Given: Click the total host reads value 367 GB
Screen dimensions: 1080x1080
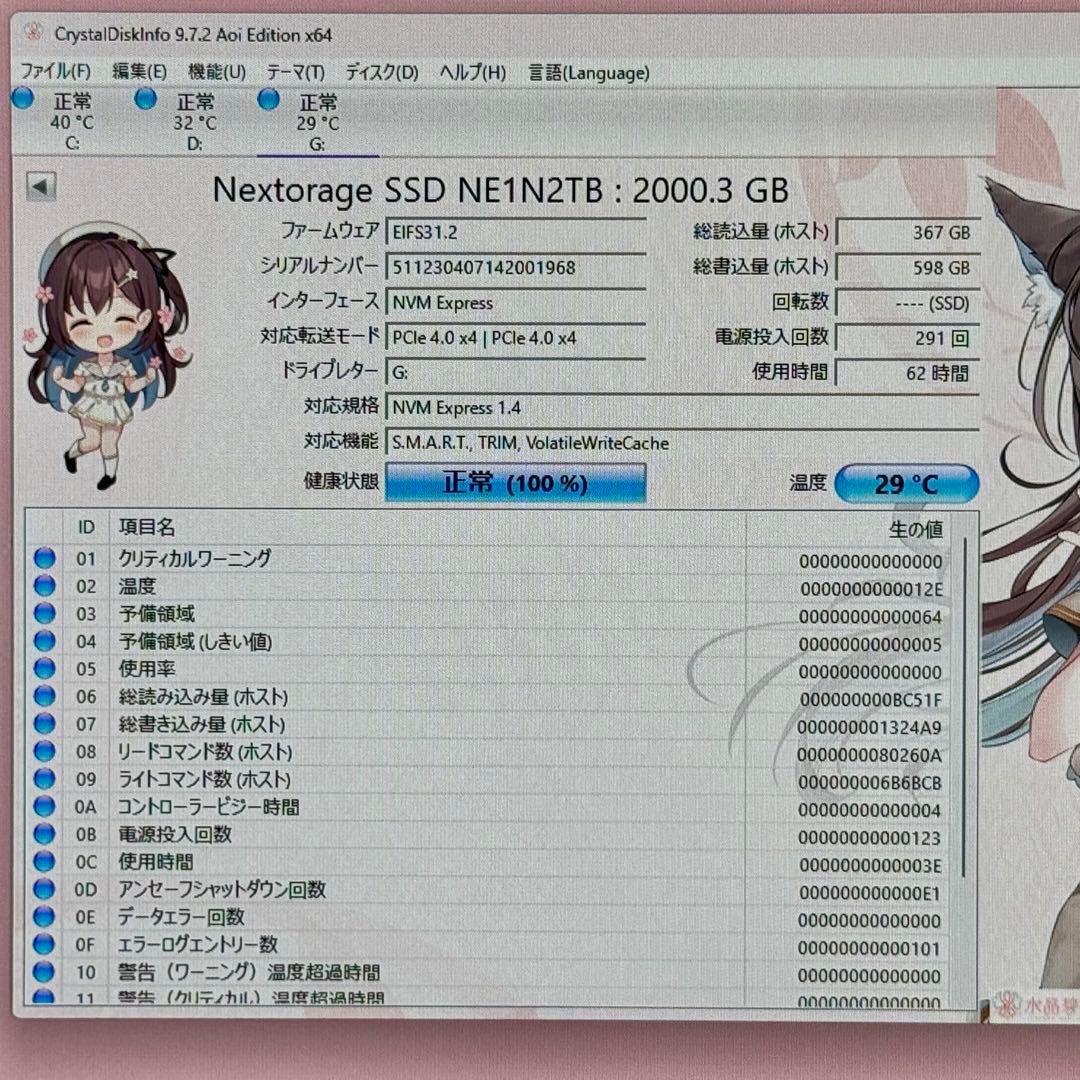Looking at the screenshot, I should click(908, 233).
